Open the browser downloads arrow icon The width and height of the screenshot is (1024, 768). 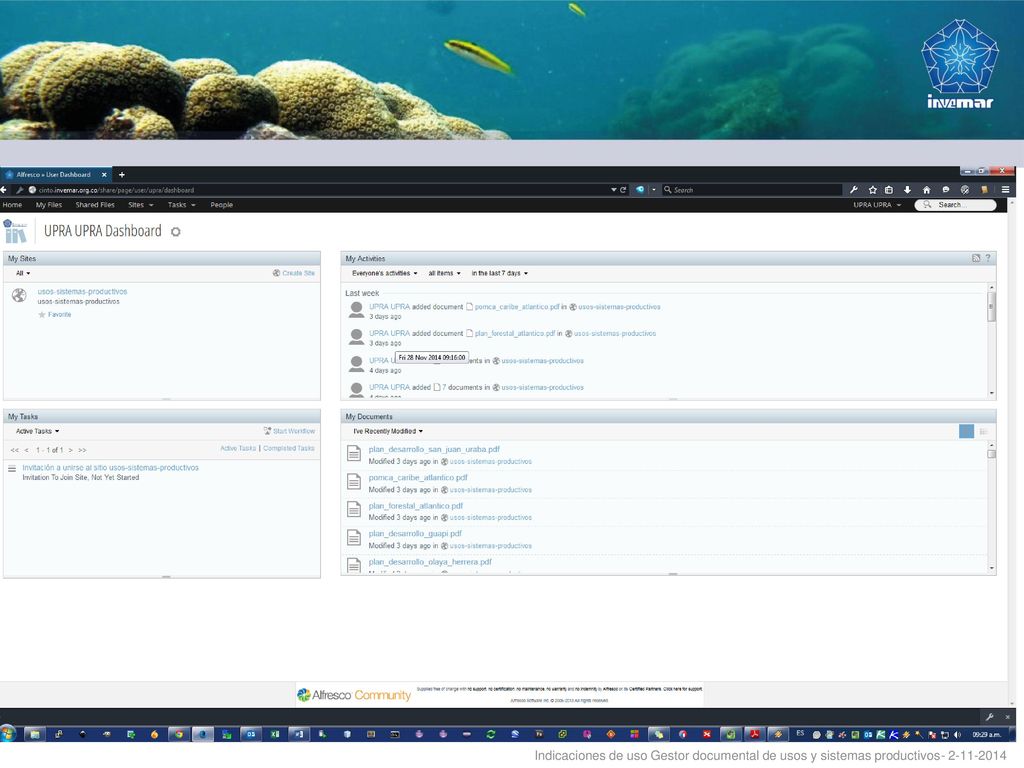coord(907,189)
